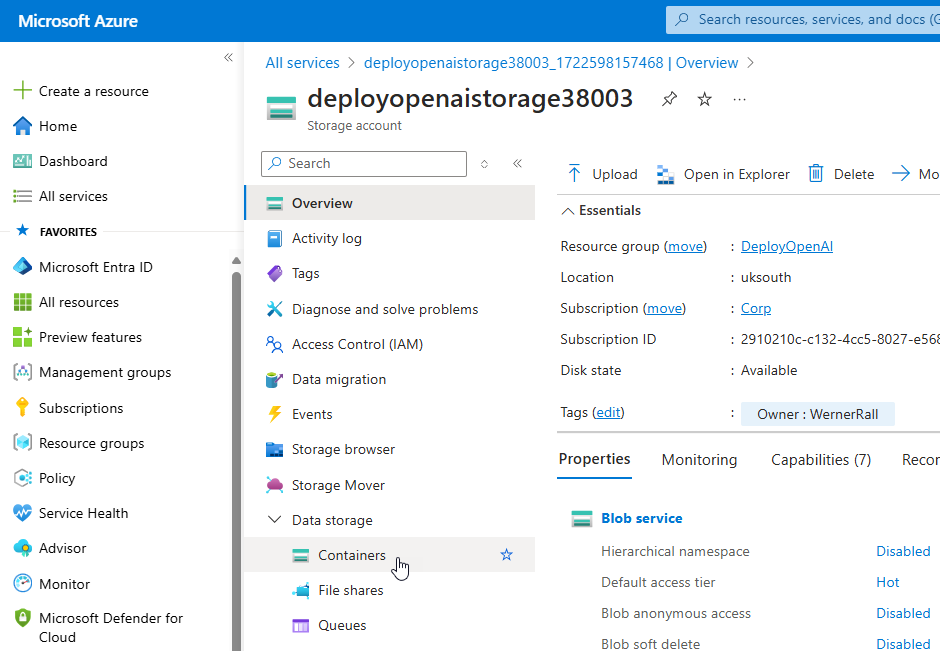Viewport: 940px width, 651px height.
Task: Open the Home house icon
Action: click(22, 126)
